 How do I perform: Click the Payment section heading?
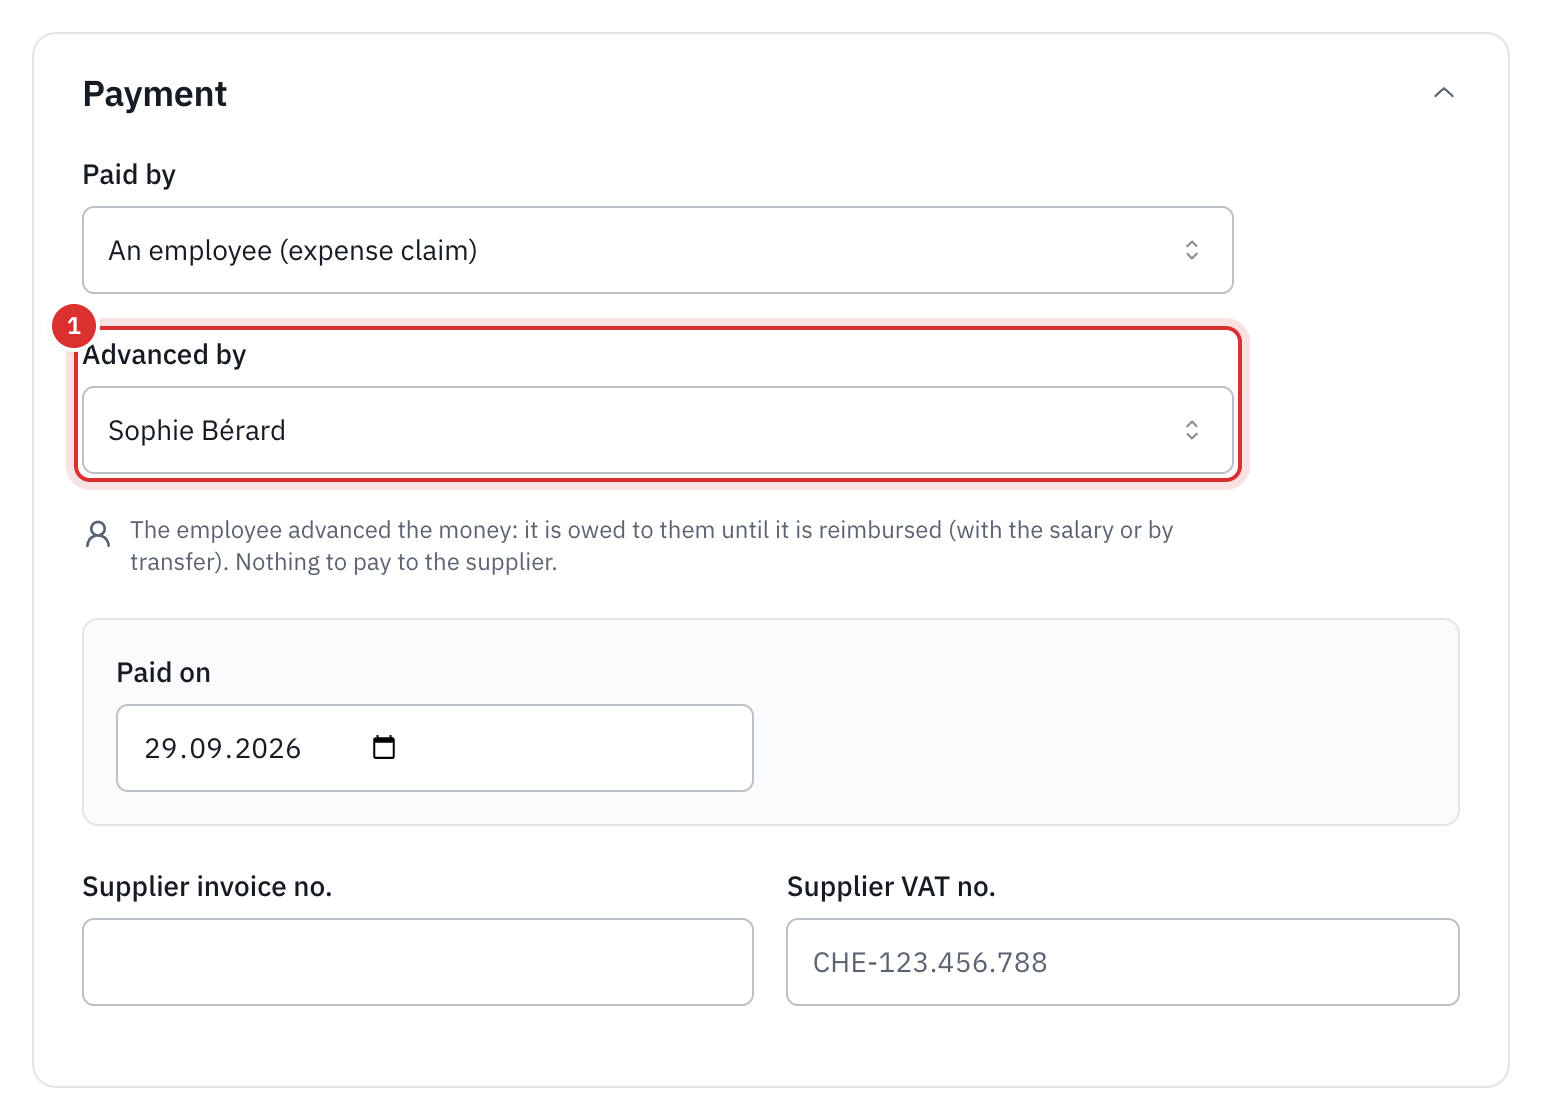[x=155, y=94]
